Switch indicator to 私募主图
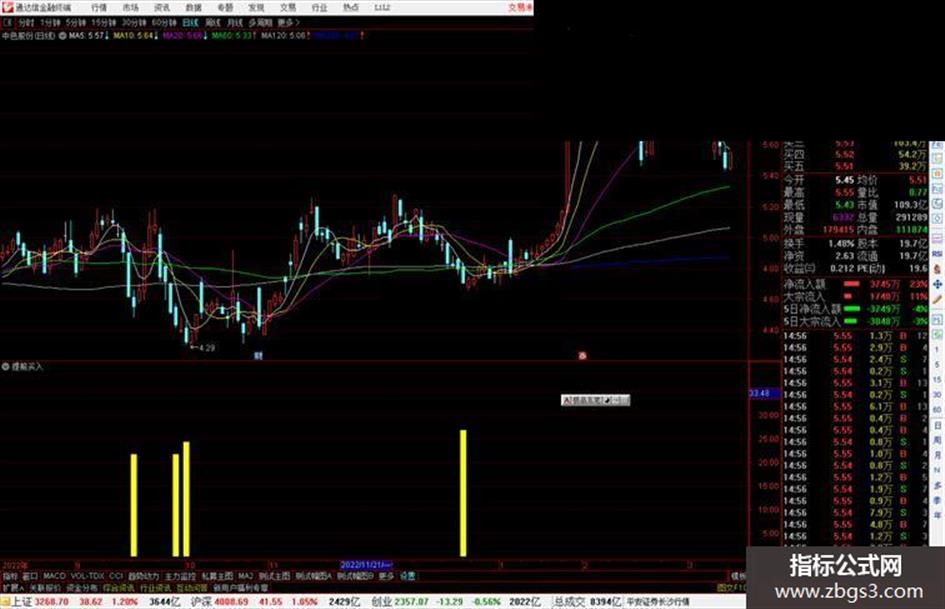The width and height of the screenshot is (945, 609). (x=218, y=576)
